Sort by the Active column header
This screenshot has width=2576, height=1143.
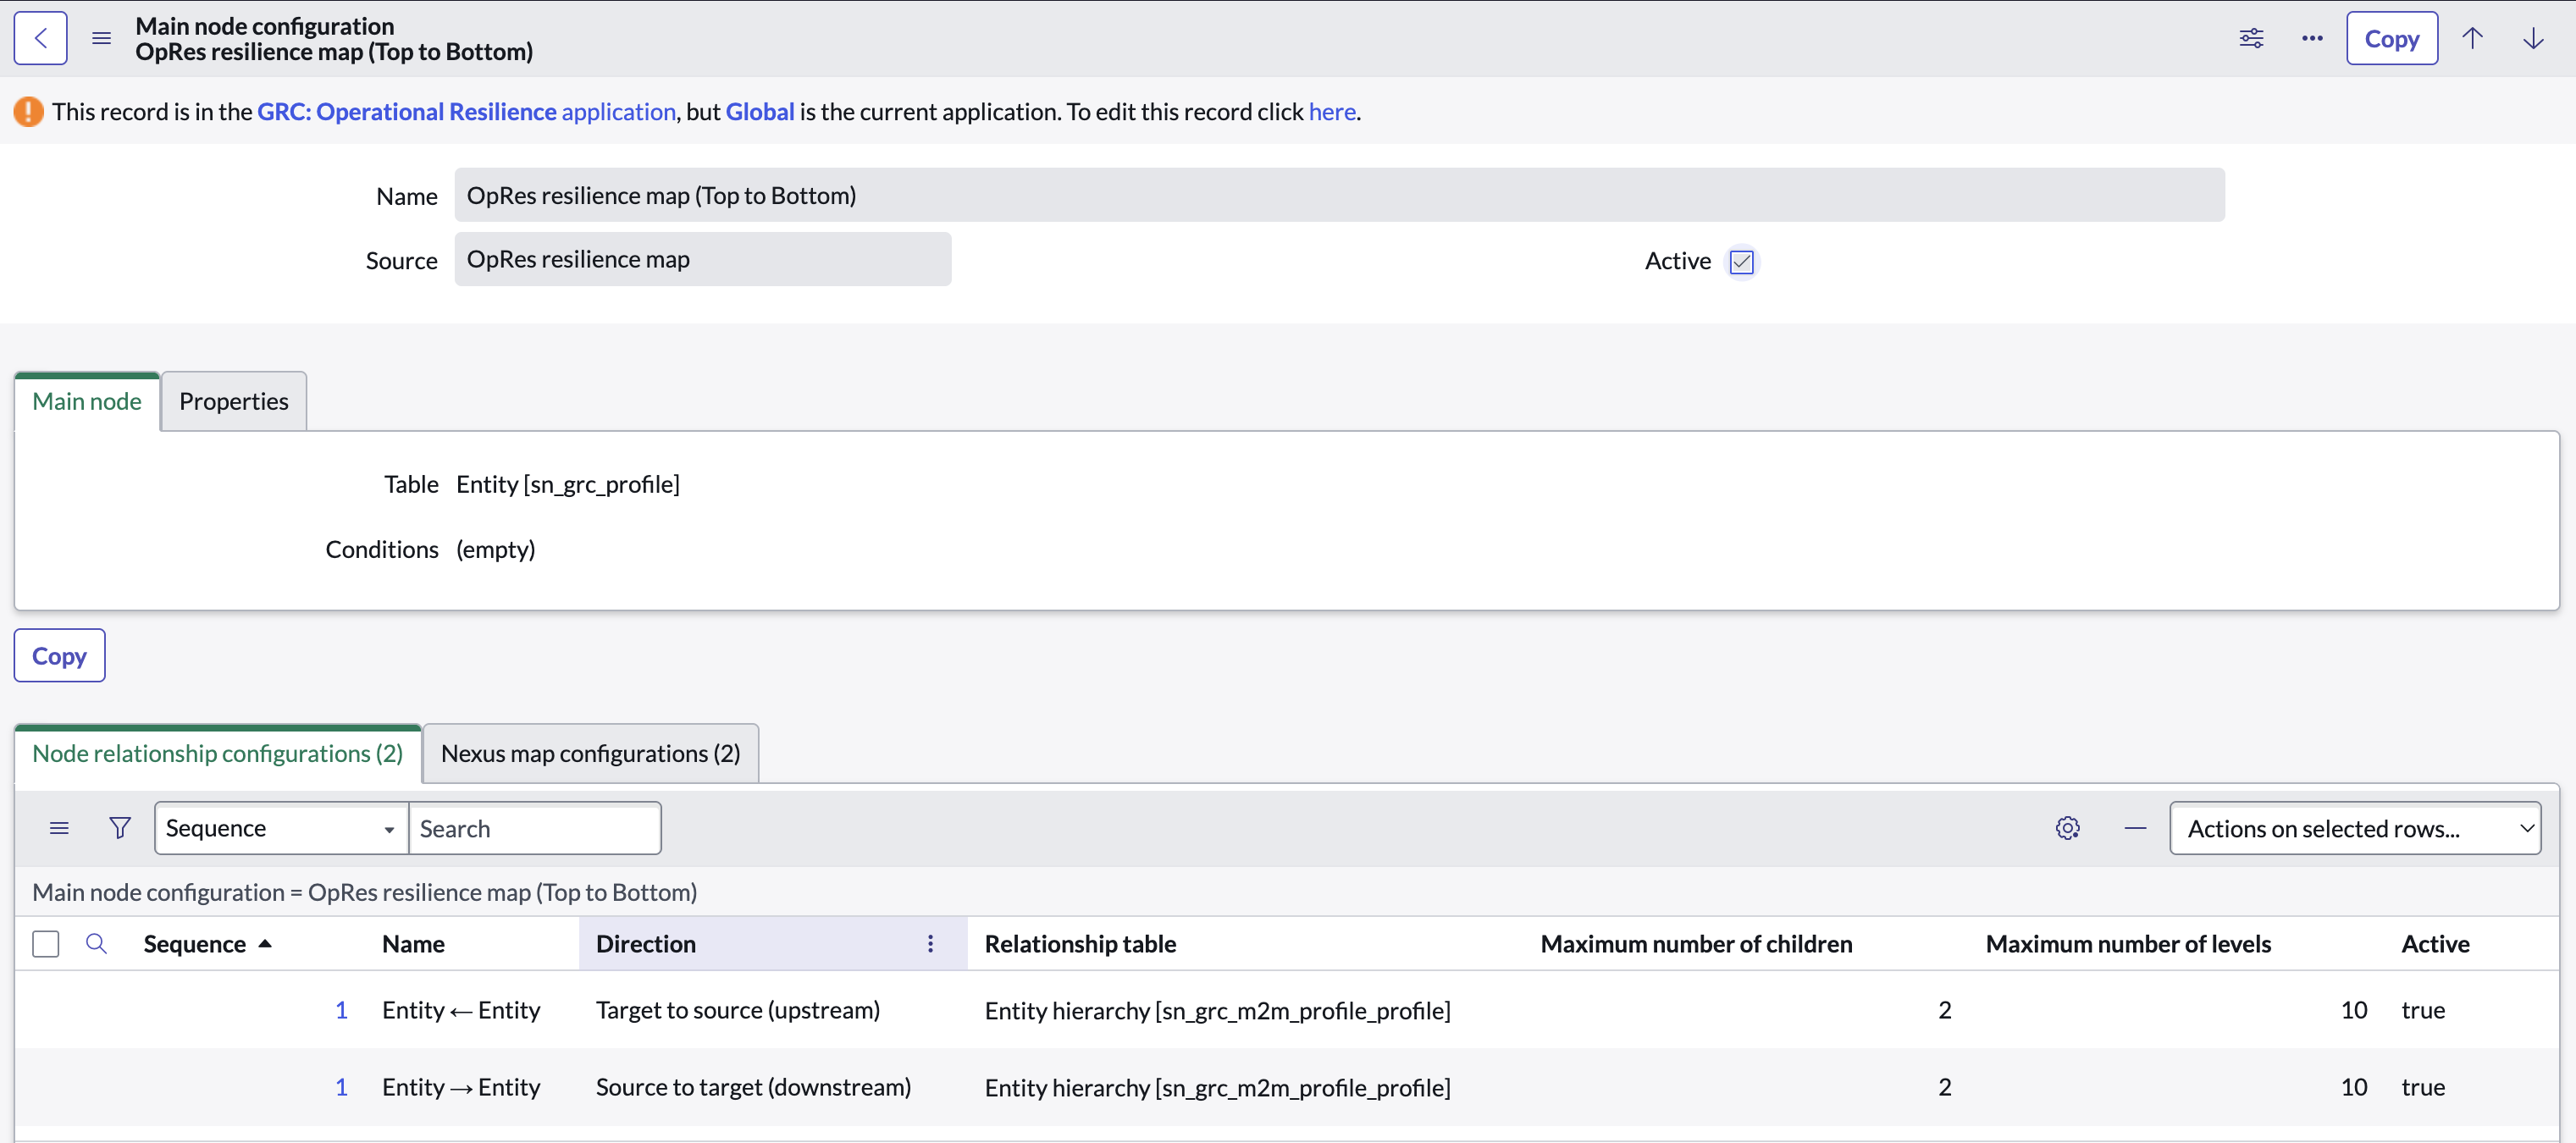2435,943
